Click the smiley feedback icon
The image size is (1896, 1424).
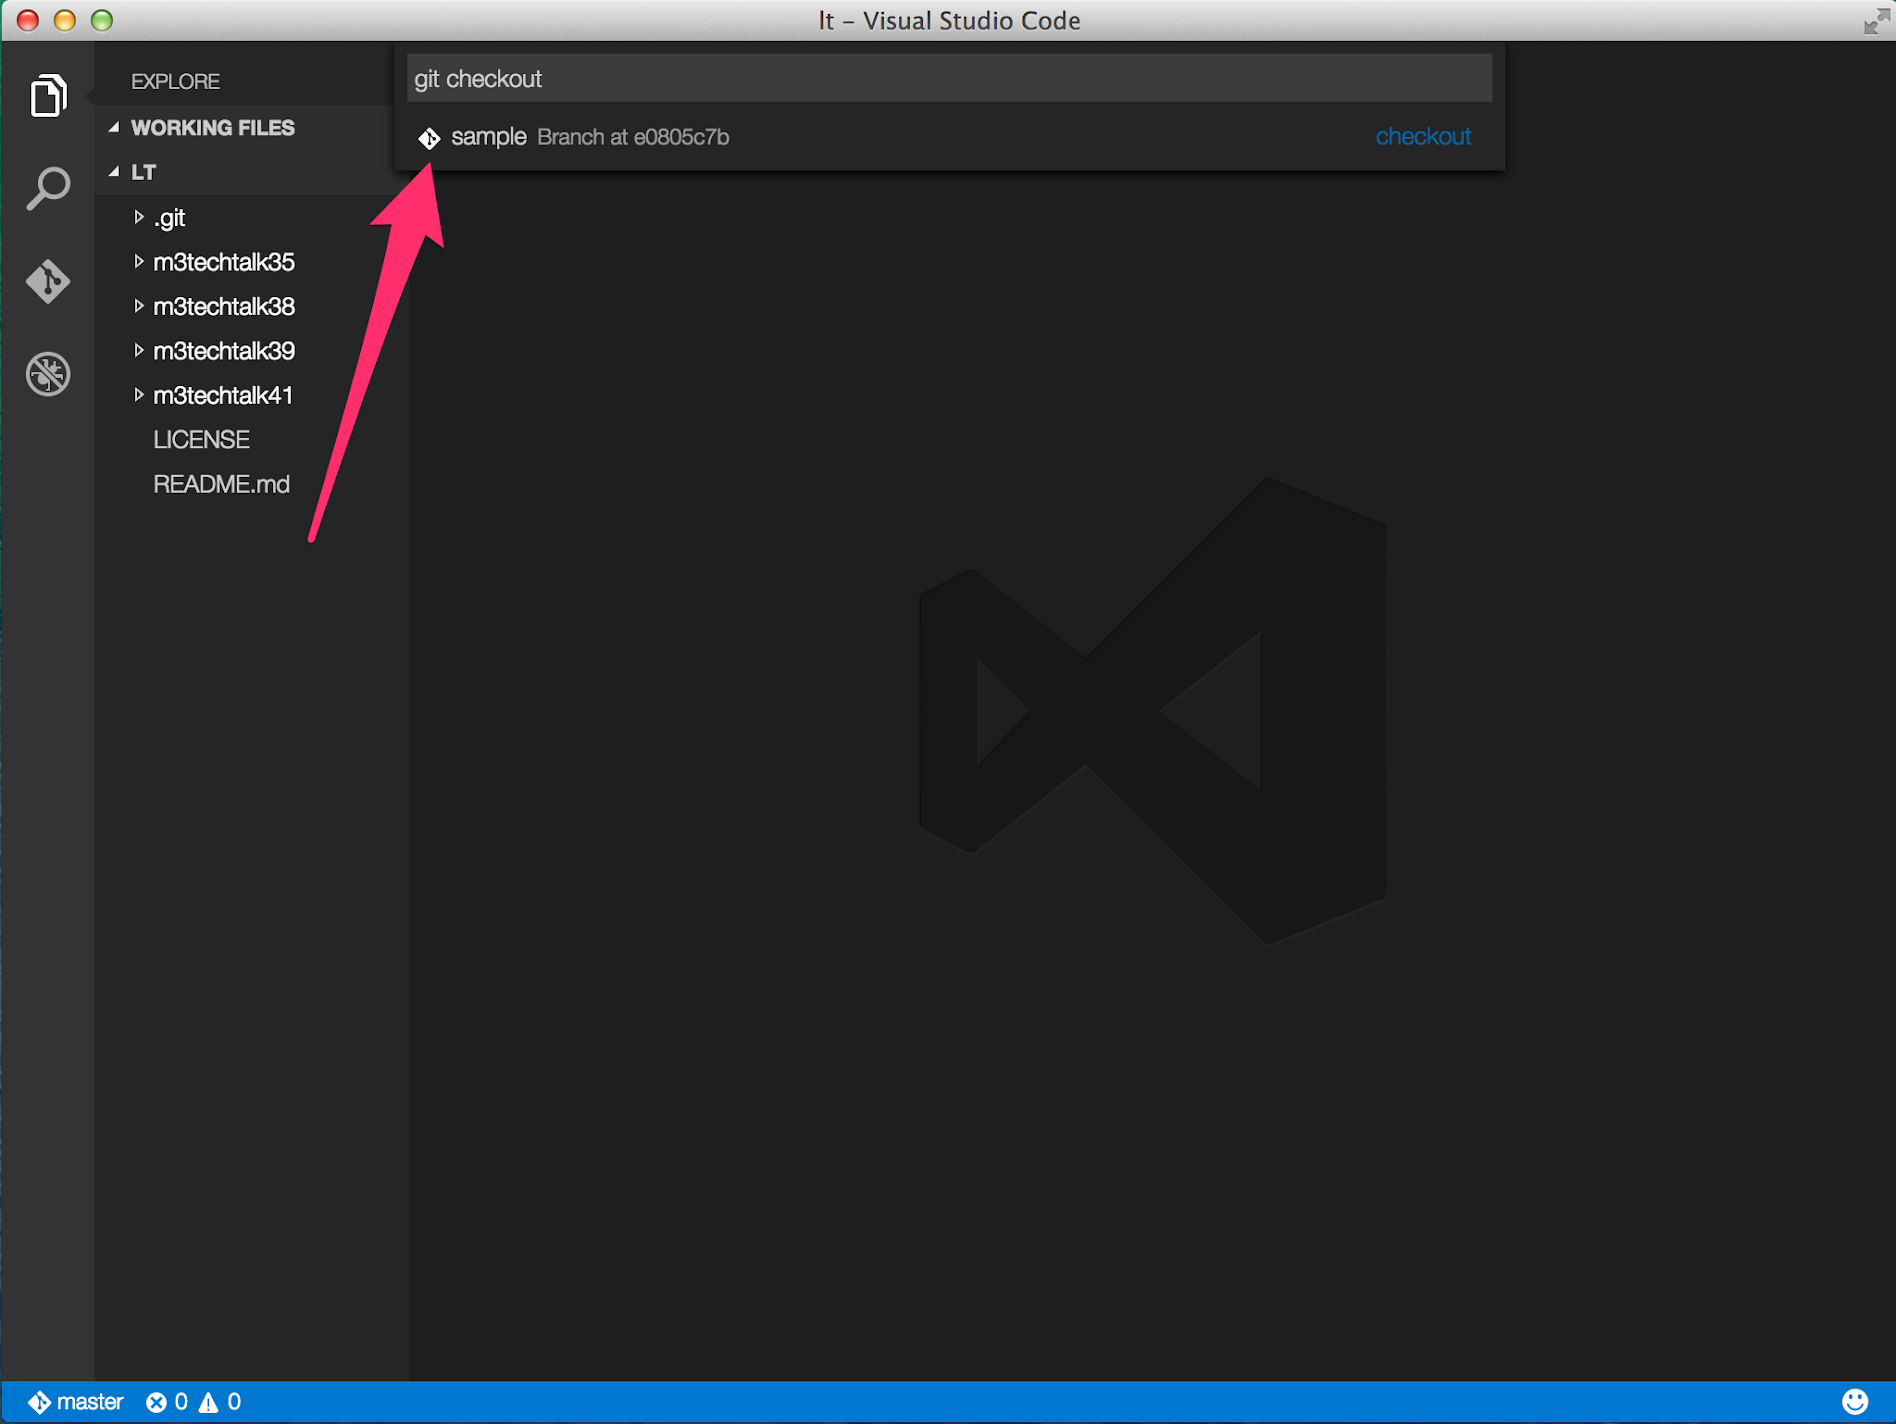click(x=1854, y=1402)
